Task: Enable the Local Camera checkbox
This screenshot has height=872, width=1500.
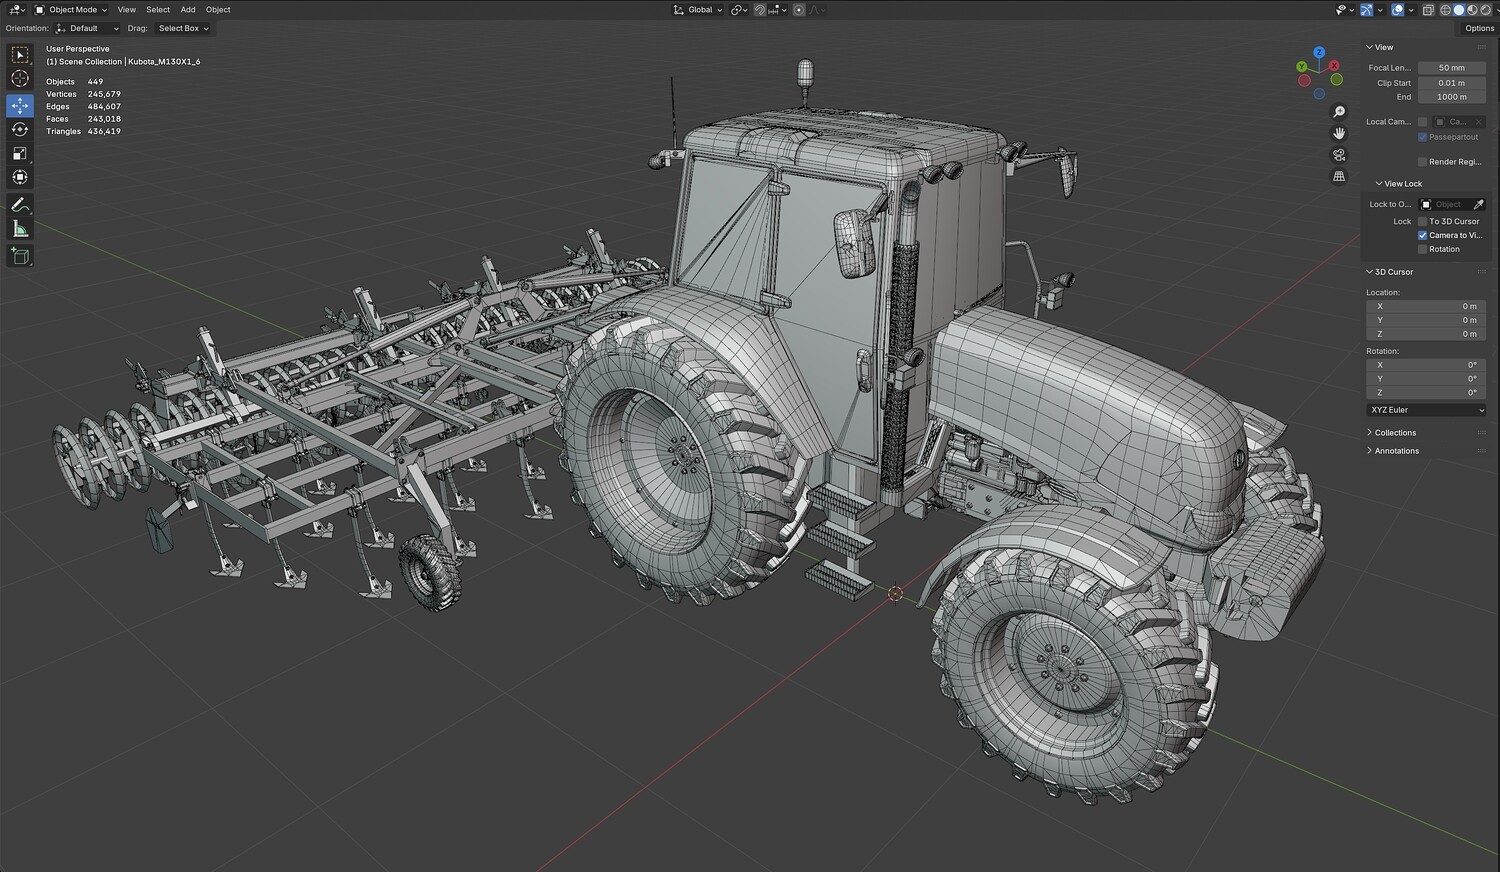Action: point(1423,122)
